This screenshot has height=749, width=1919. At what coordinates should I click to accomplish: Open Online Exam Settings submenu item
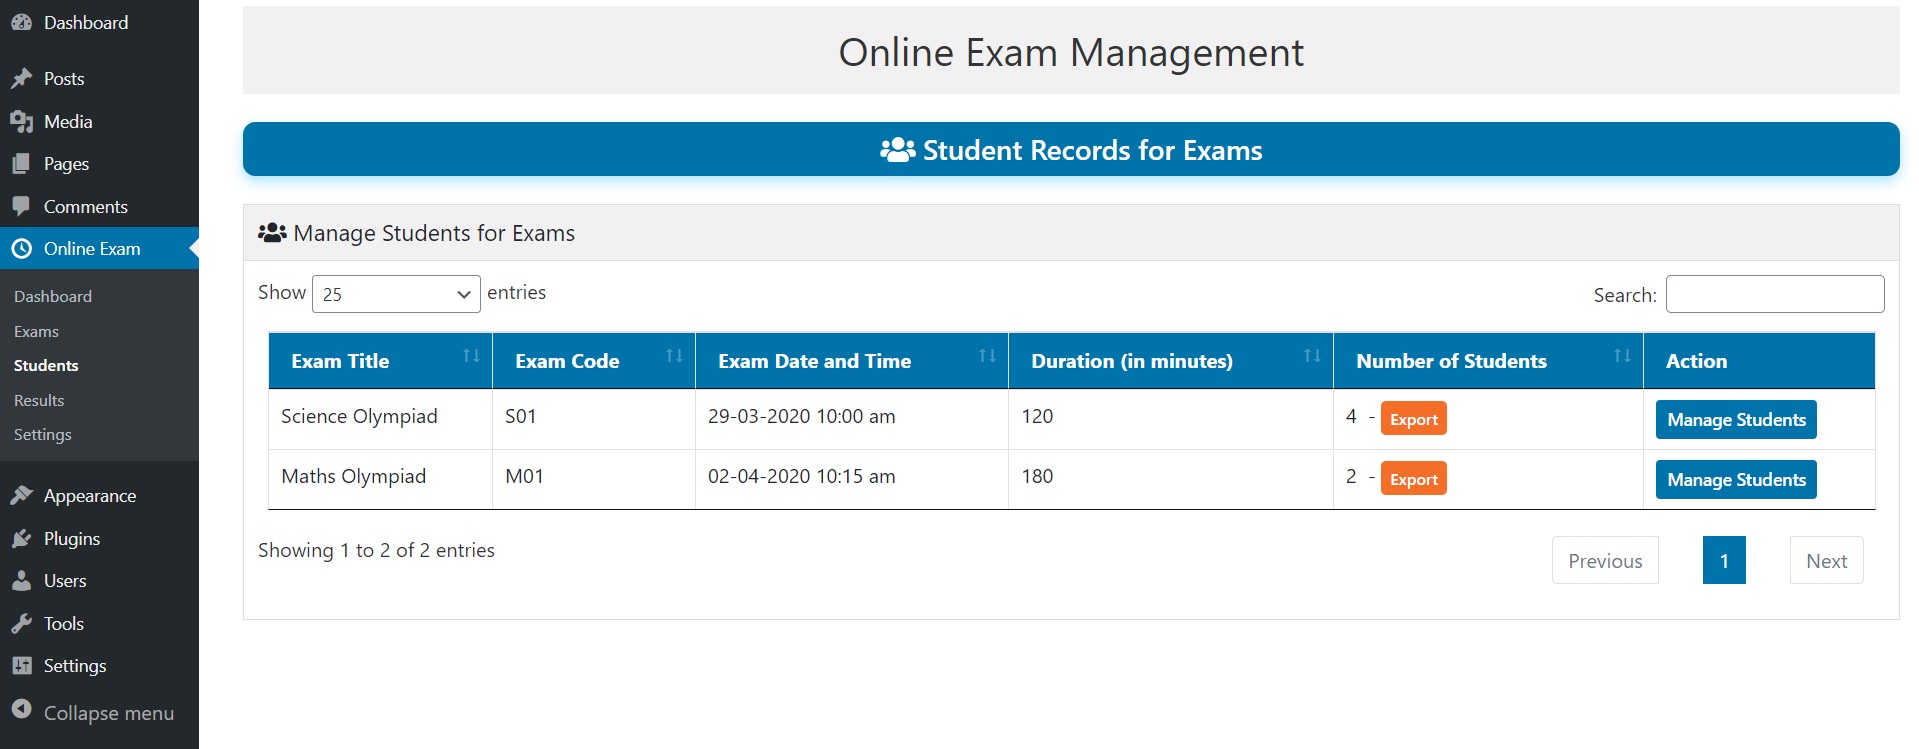(43, 434)
